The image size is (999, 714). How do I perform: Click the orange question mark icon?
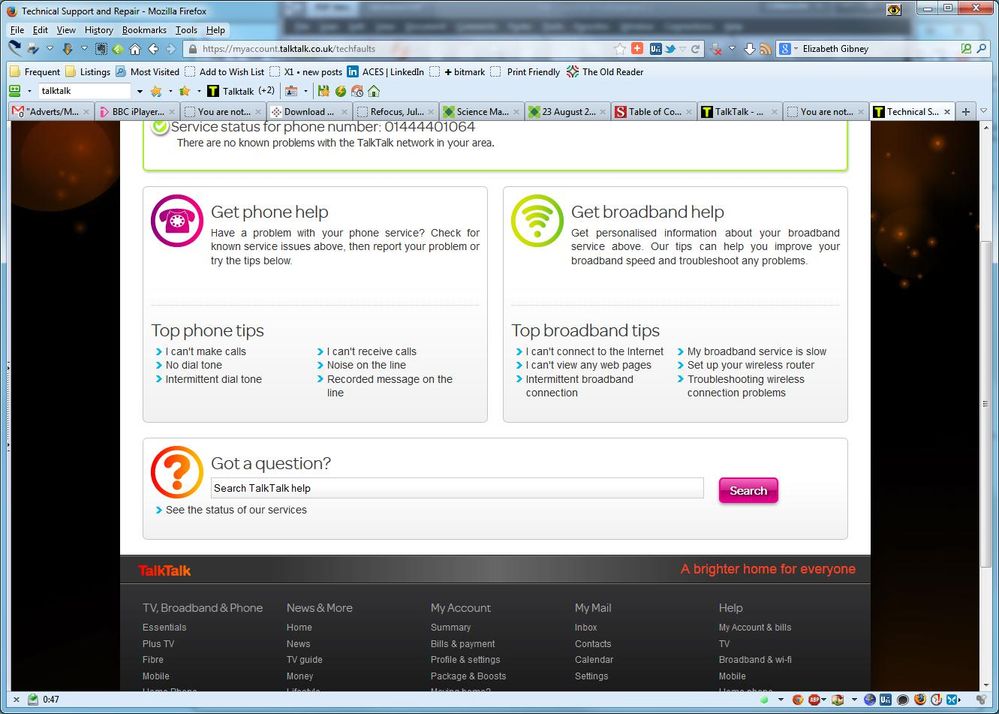pyautogui.click(x=177, y=472)
